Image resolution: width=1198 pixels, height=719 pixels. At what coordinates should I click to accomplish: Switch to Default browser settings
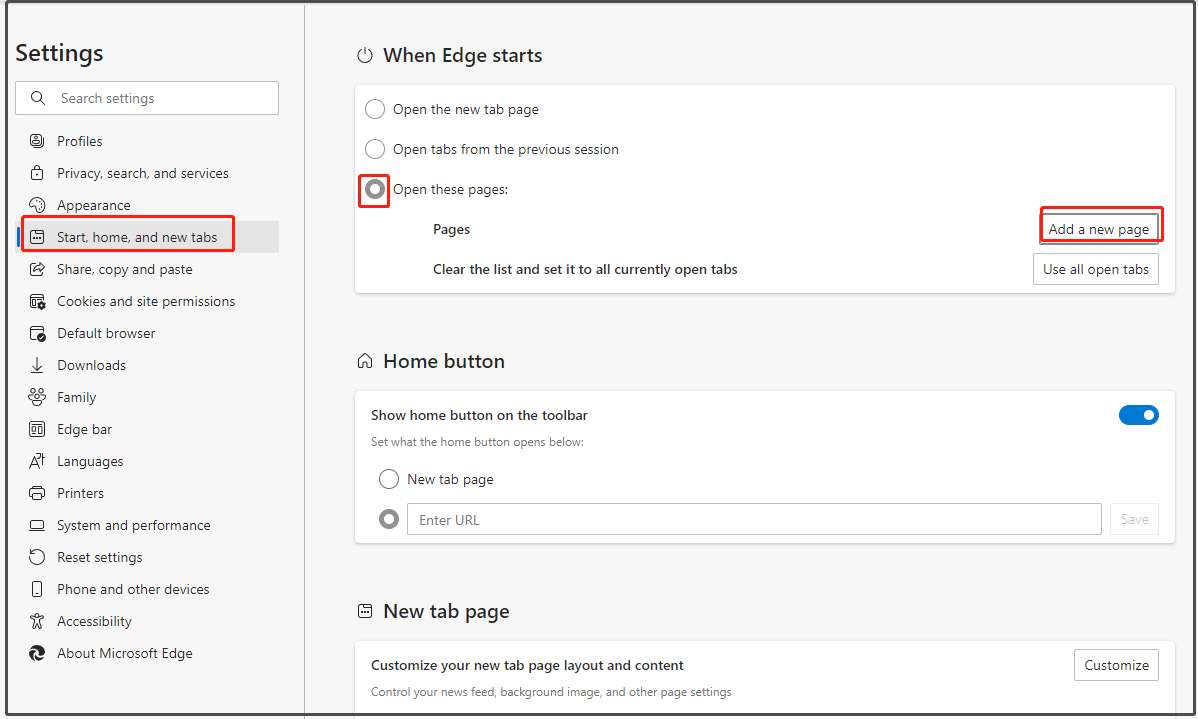click(x=100, y=333)
